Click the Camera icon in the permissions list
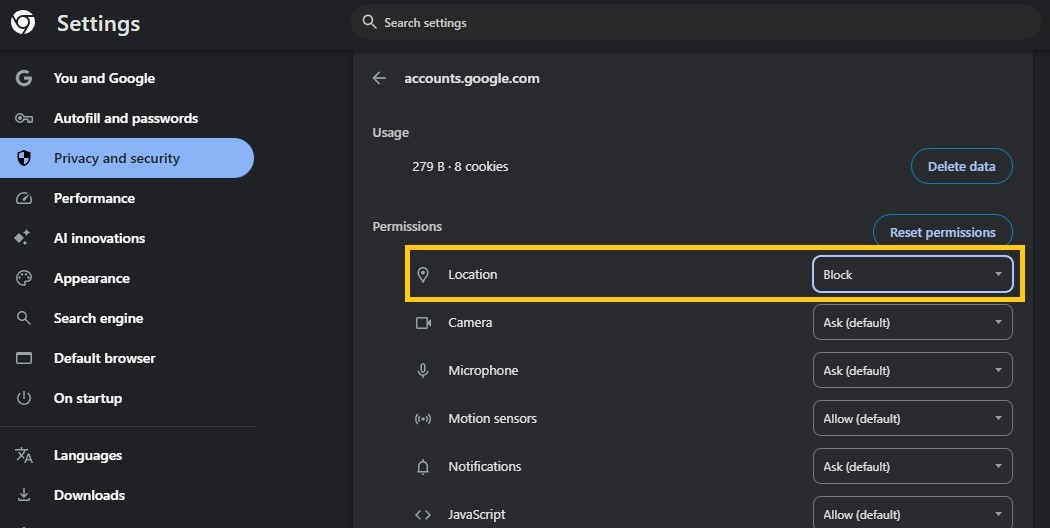 click(x=423, y=323)
